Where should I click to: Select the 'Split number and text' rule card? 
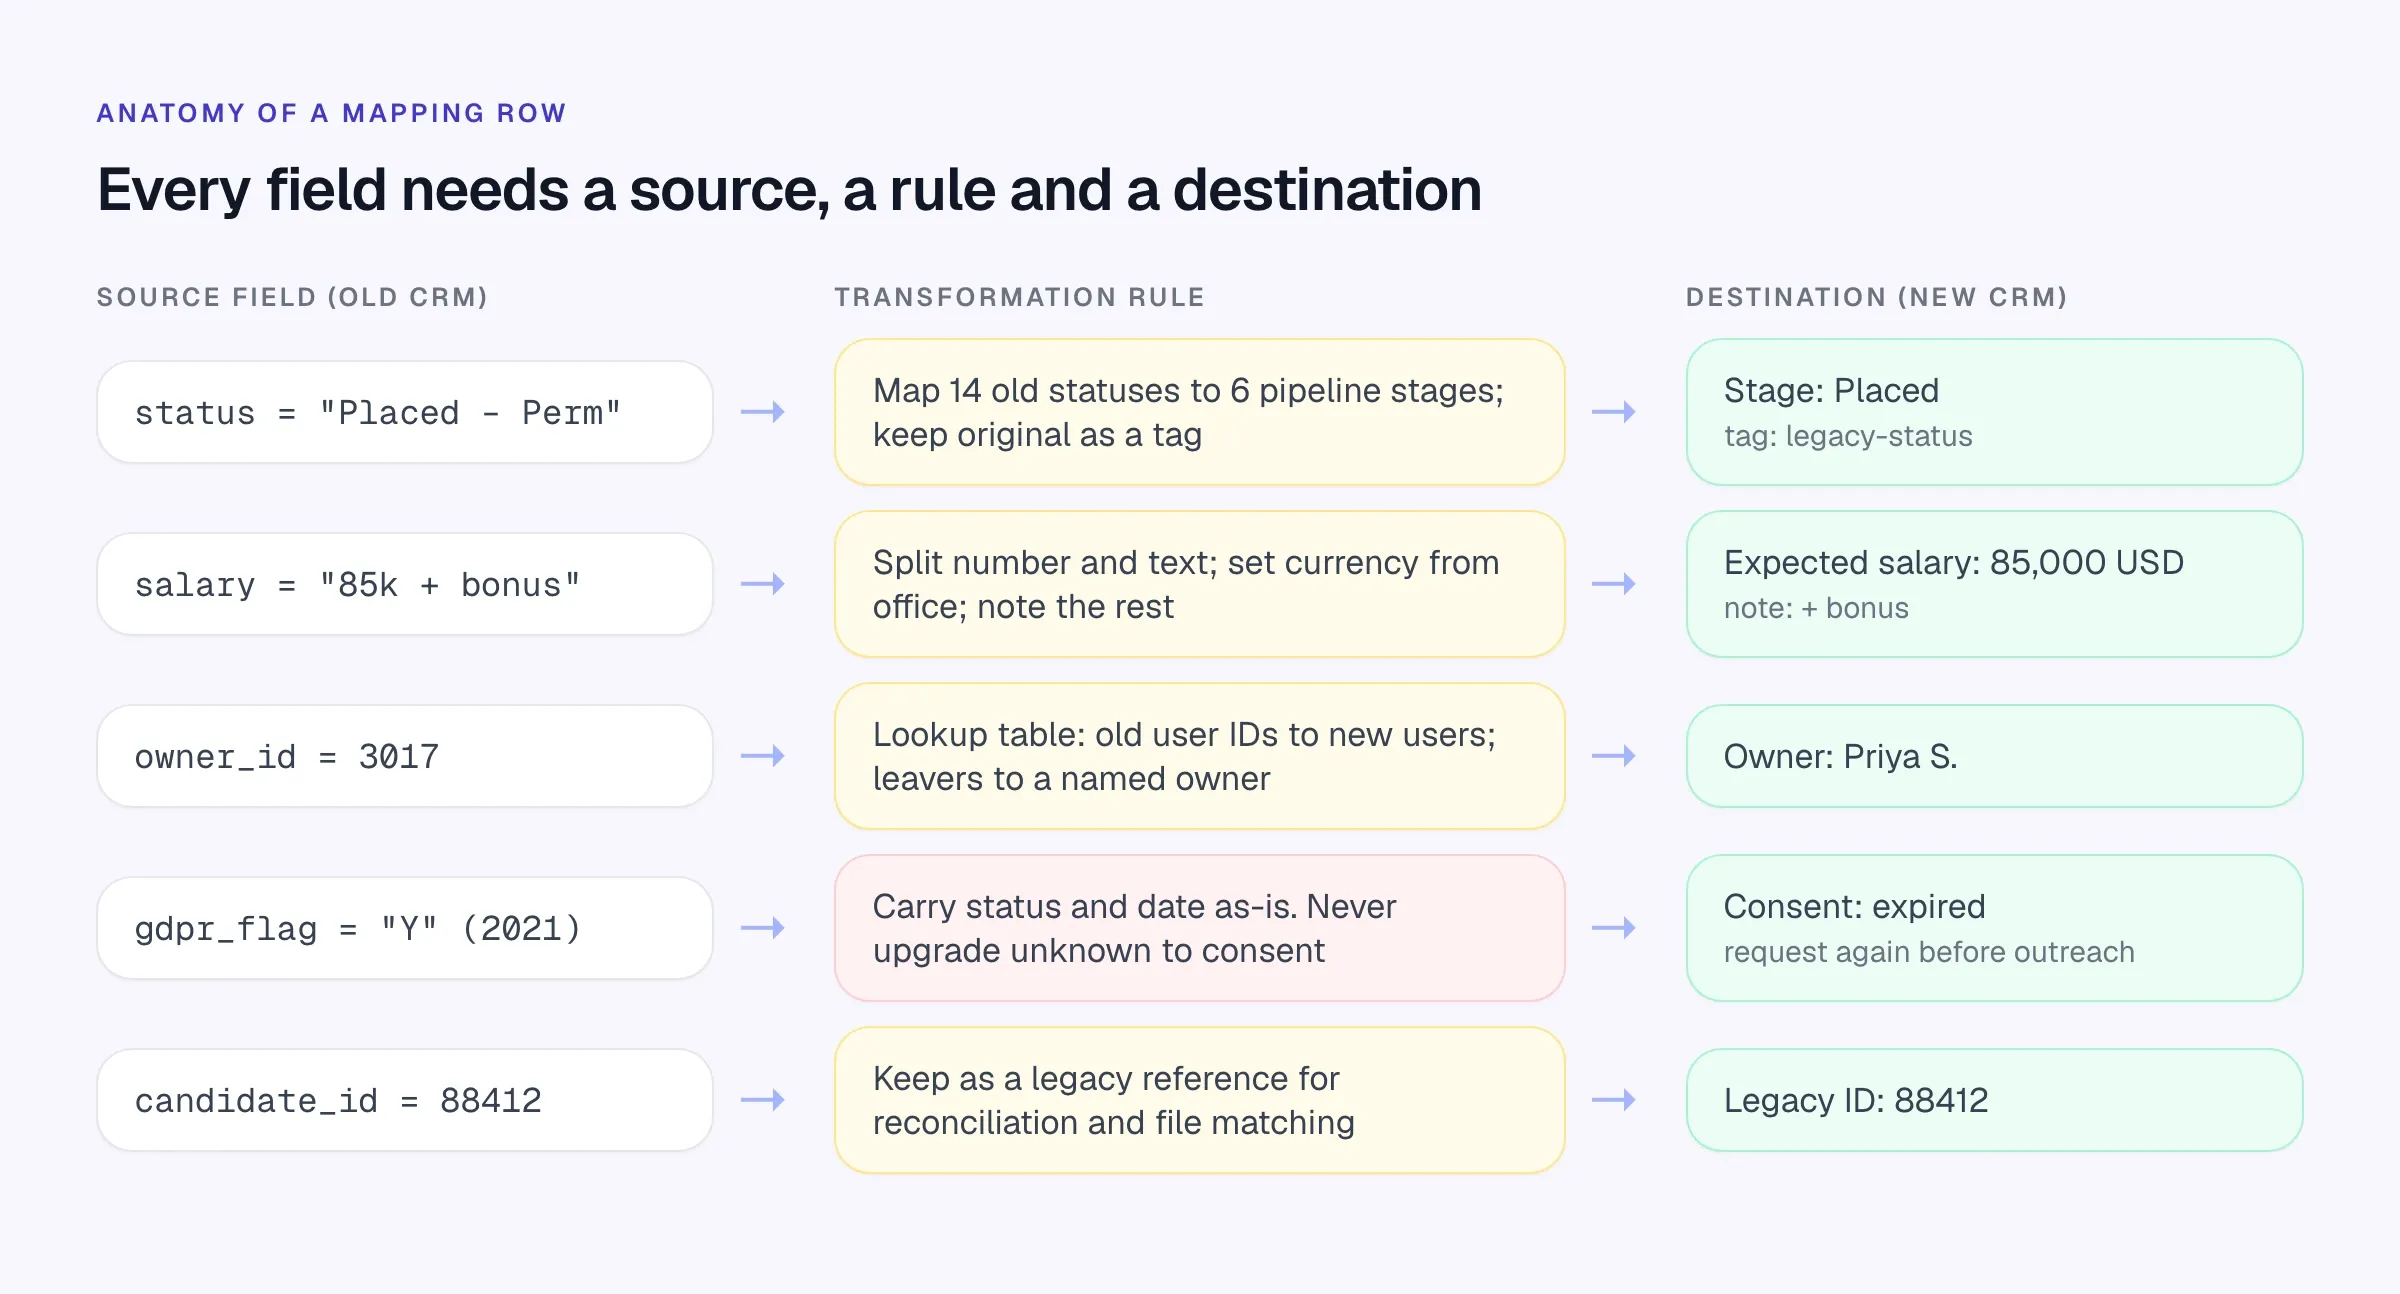coord(1200,584)
